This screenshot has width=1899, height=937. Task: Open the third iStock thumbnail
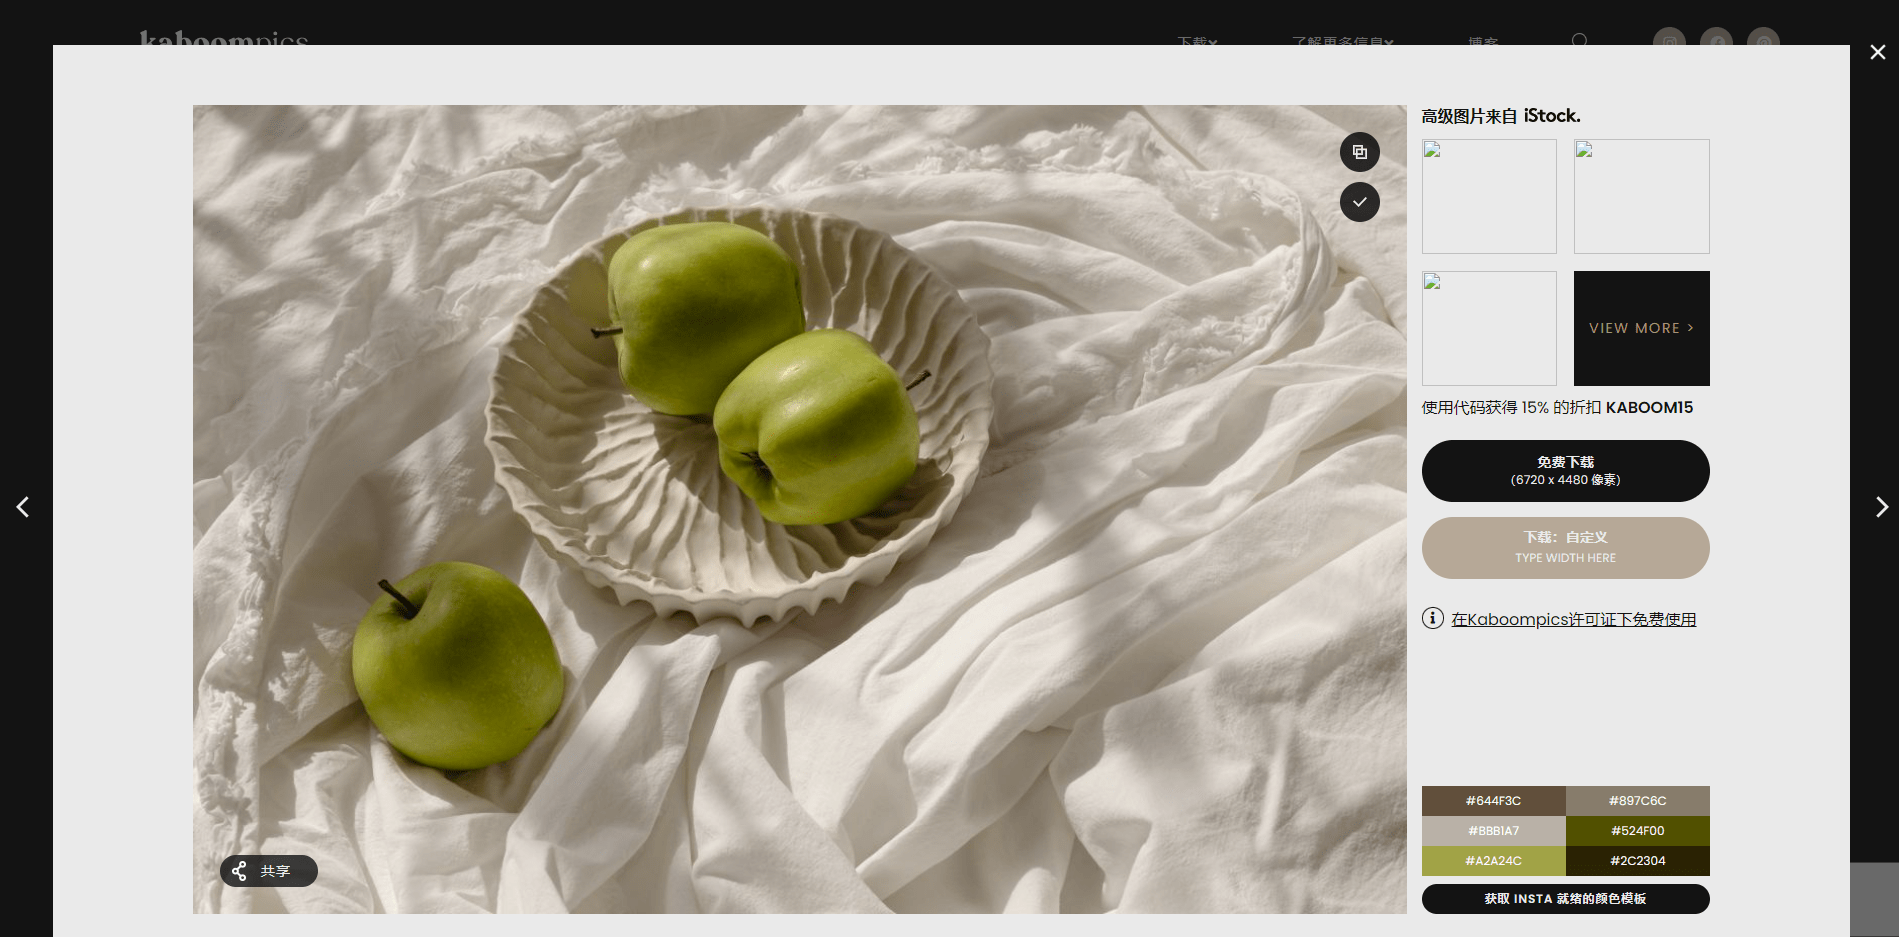click(x=1489, y=328)
